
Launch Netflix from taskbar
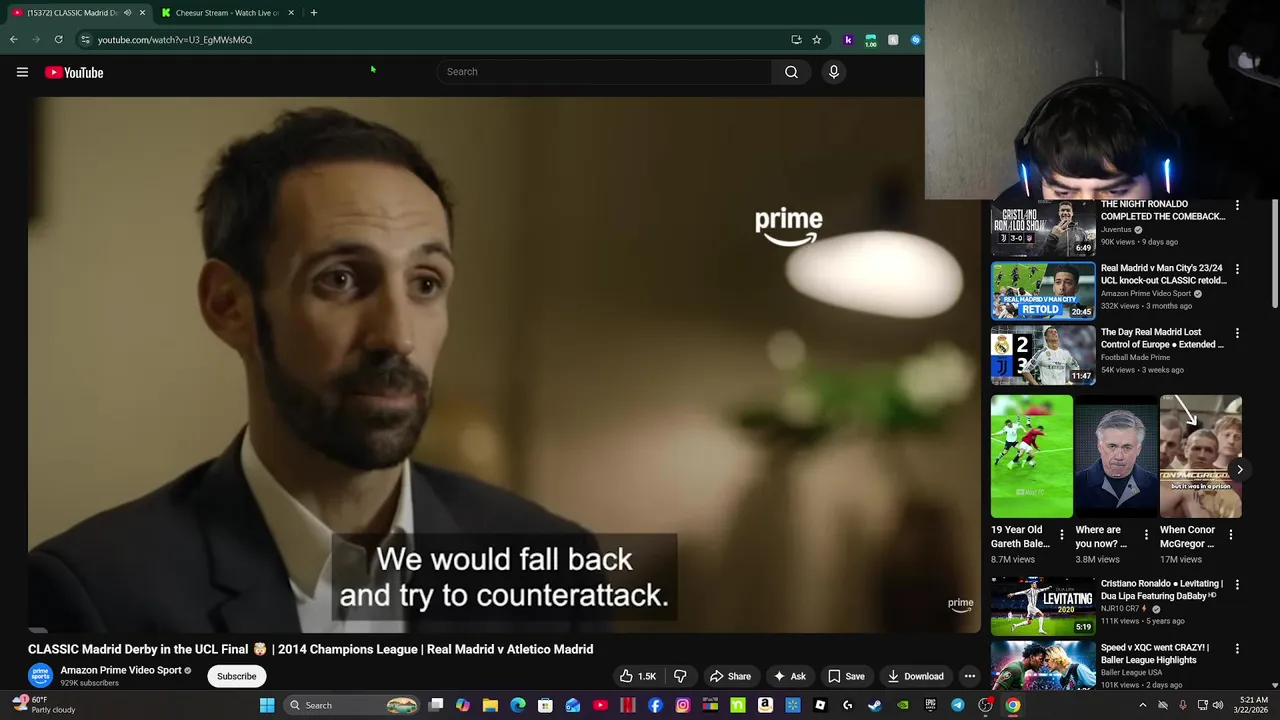[628, 705]
